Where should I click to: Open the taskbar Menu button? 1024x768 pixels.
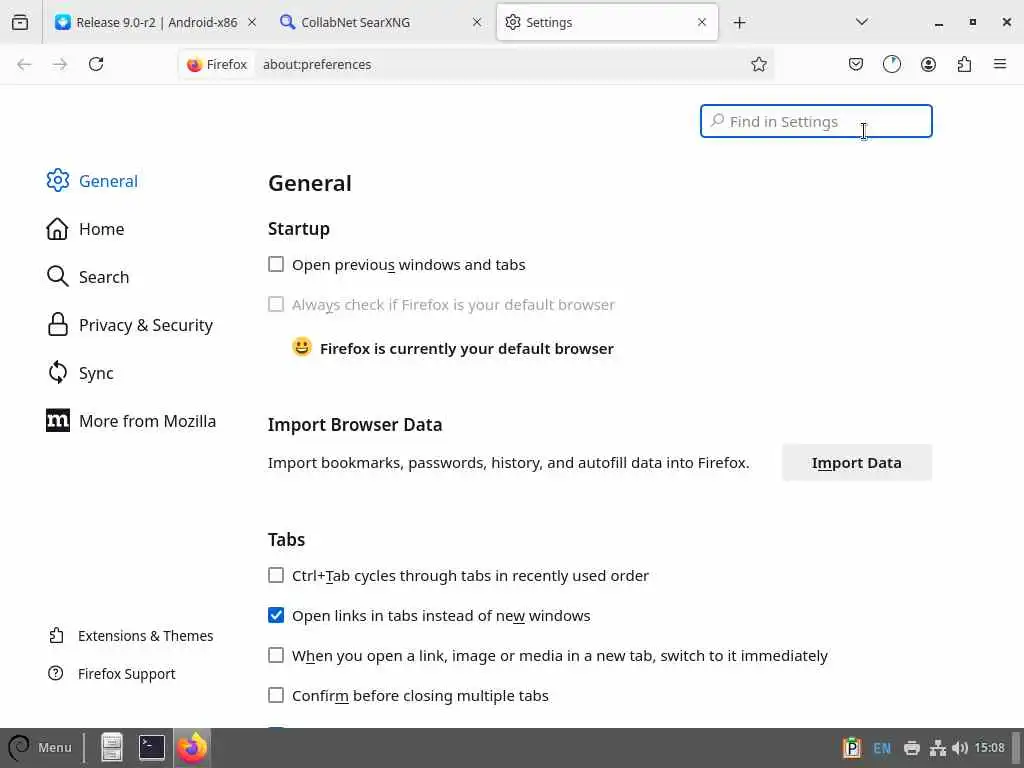point(39,748)
